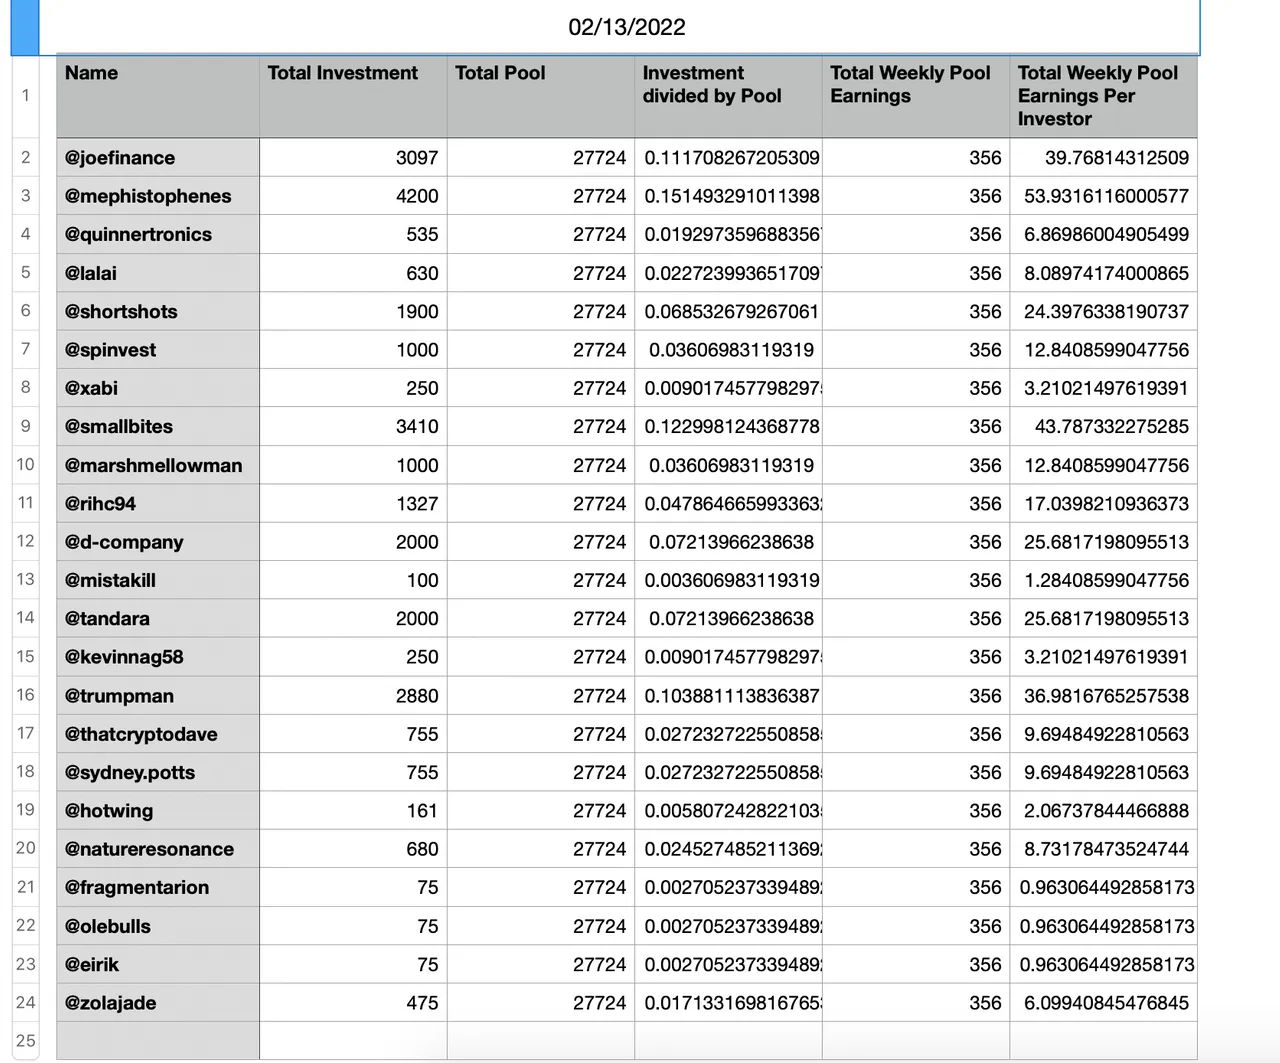Image resolution: width=1280 pixels, height=1063 pixels.
Task: Click earnings value 39.76814312509
Action: click(x=1103, y=157)
